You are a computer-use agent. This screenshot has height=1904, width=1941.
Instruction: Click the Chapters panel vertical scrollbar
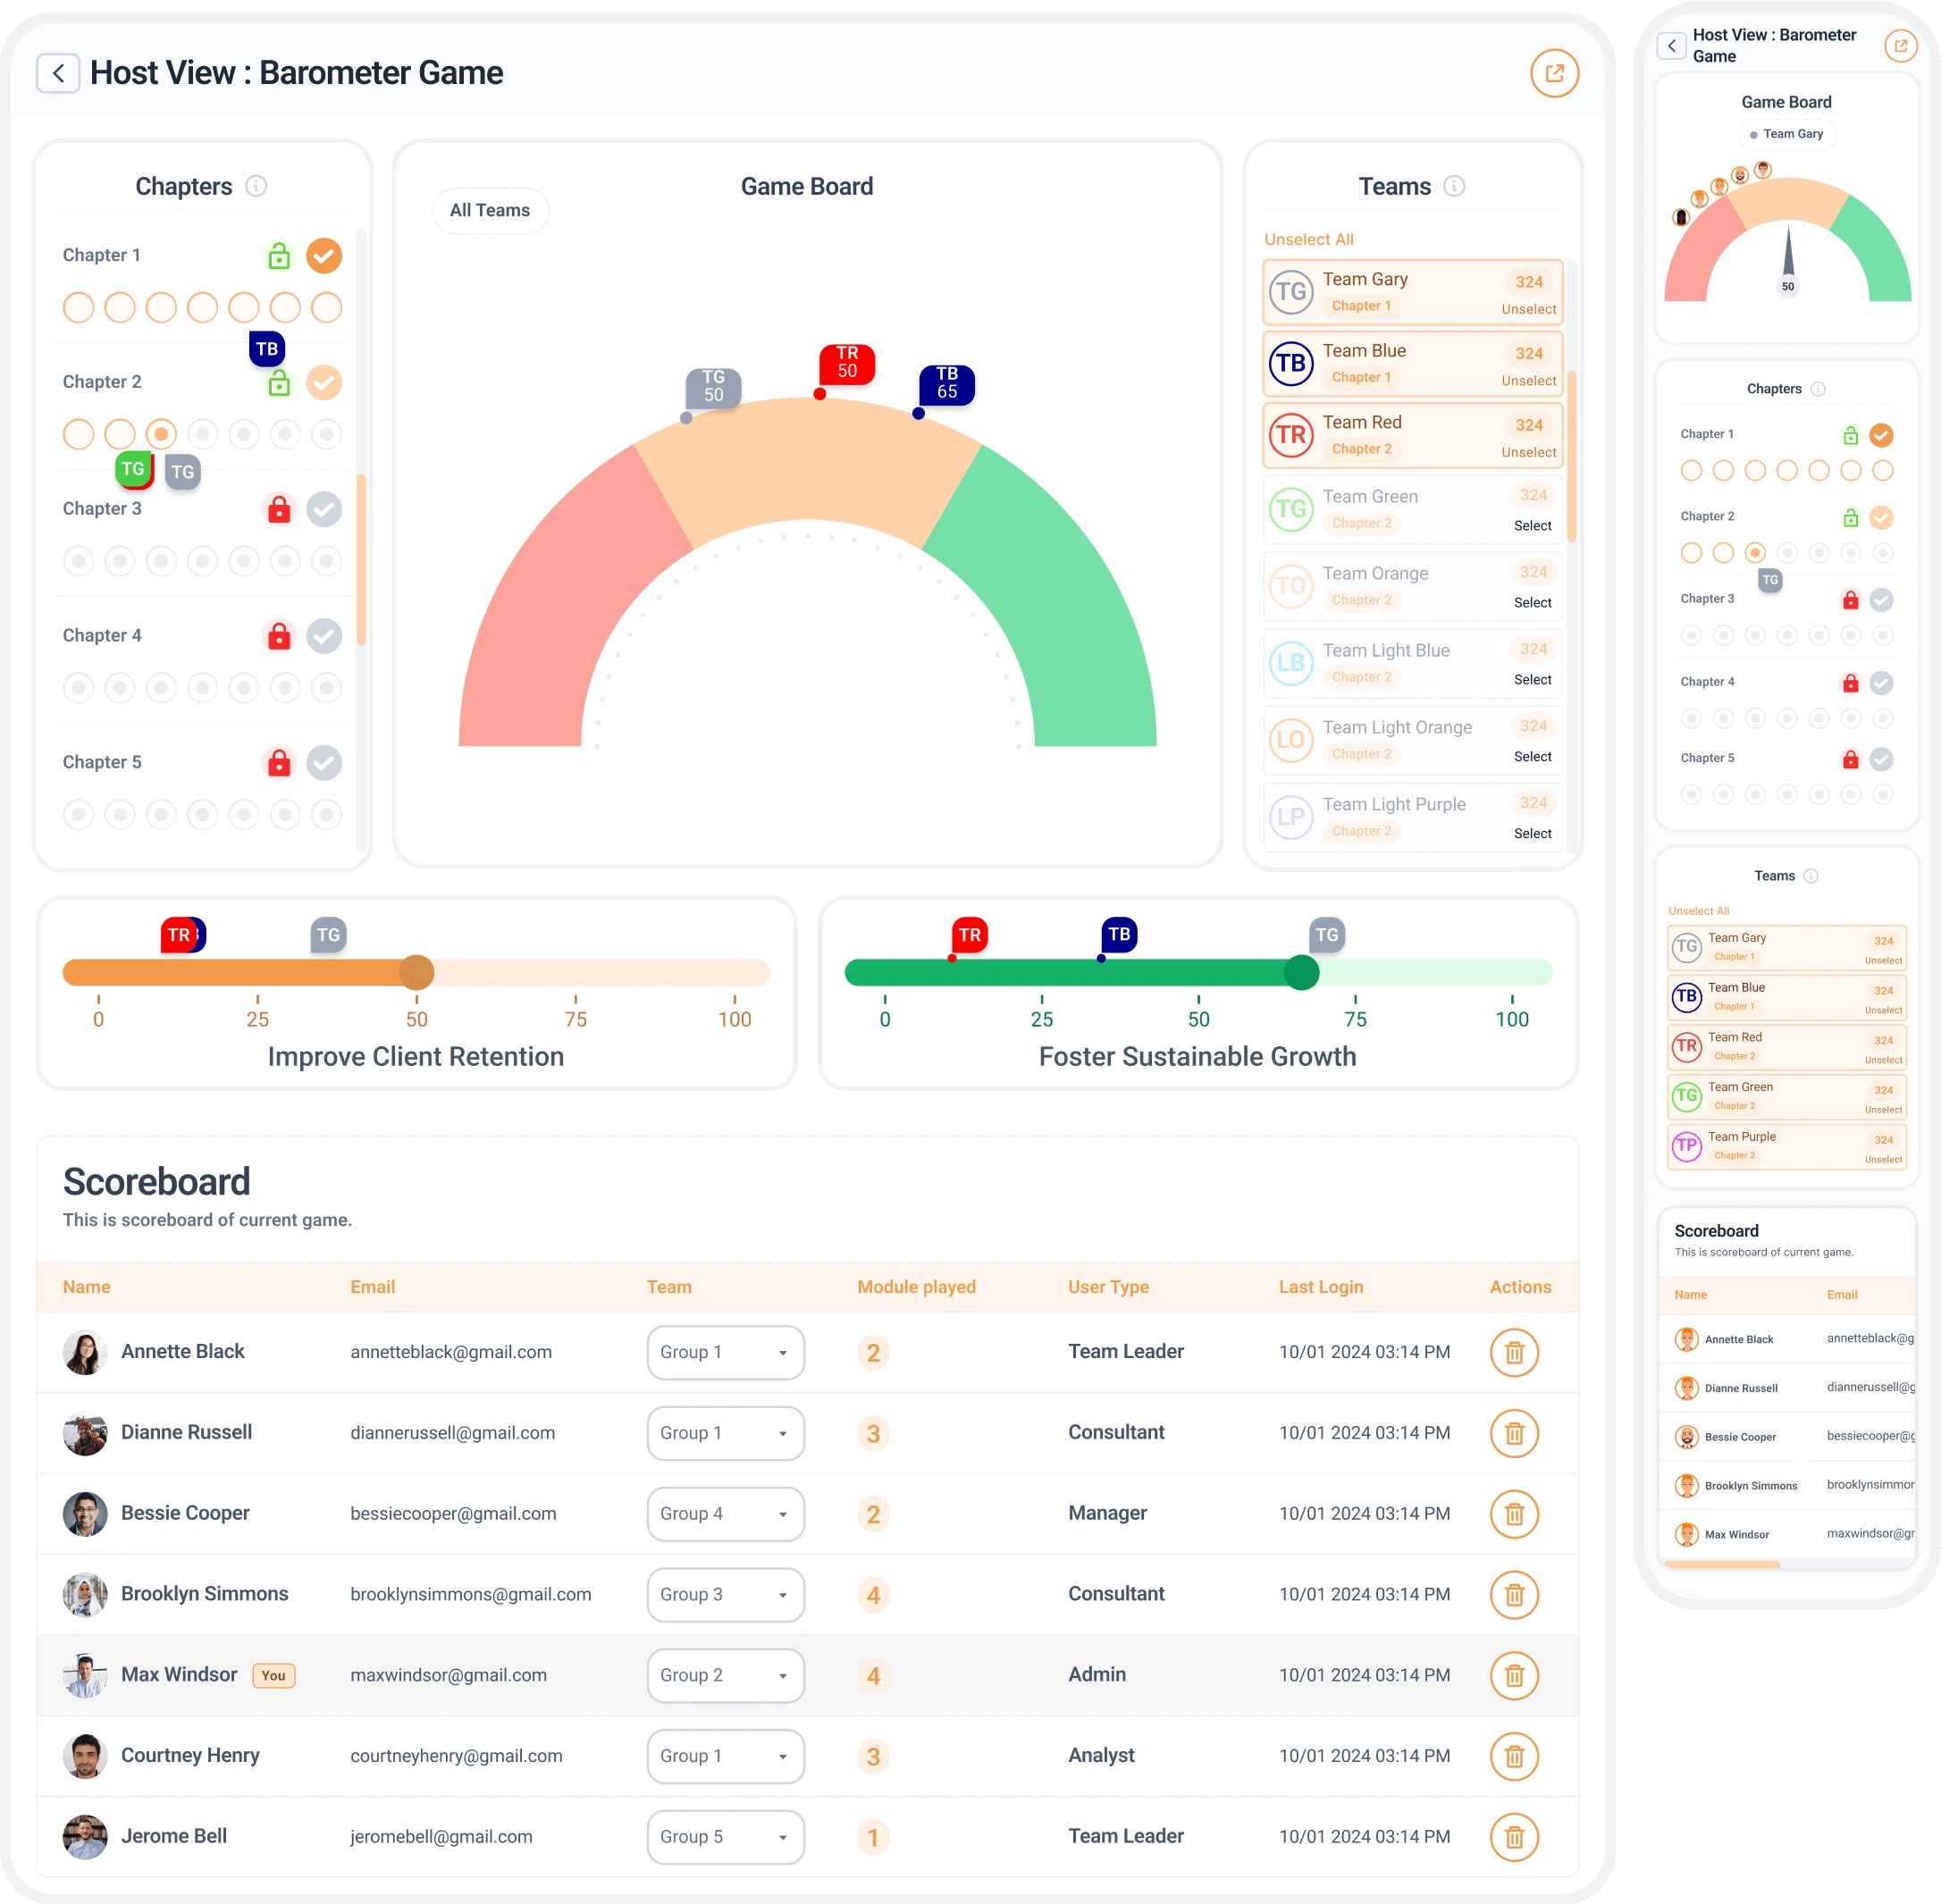click(x=361, y=560)
